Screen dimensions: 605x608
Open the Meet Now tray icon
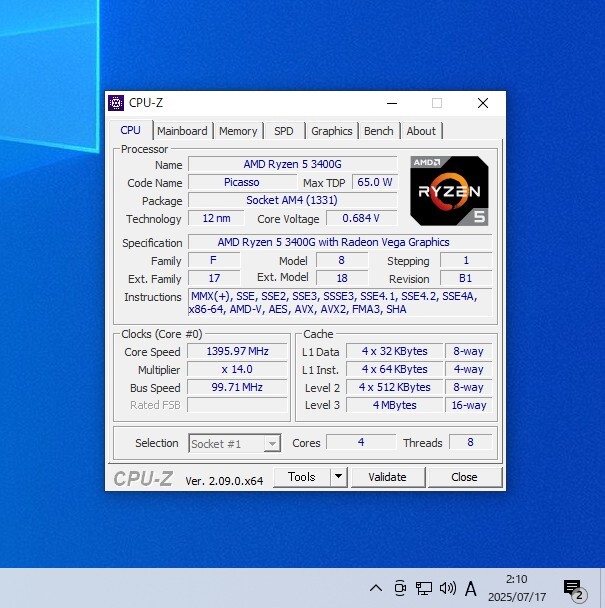tap(400, 588)
